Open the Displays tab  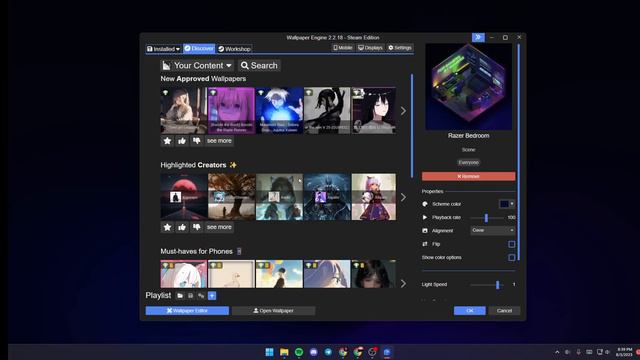[370, 48]
